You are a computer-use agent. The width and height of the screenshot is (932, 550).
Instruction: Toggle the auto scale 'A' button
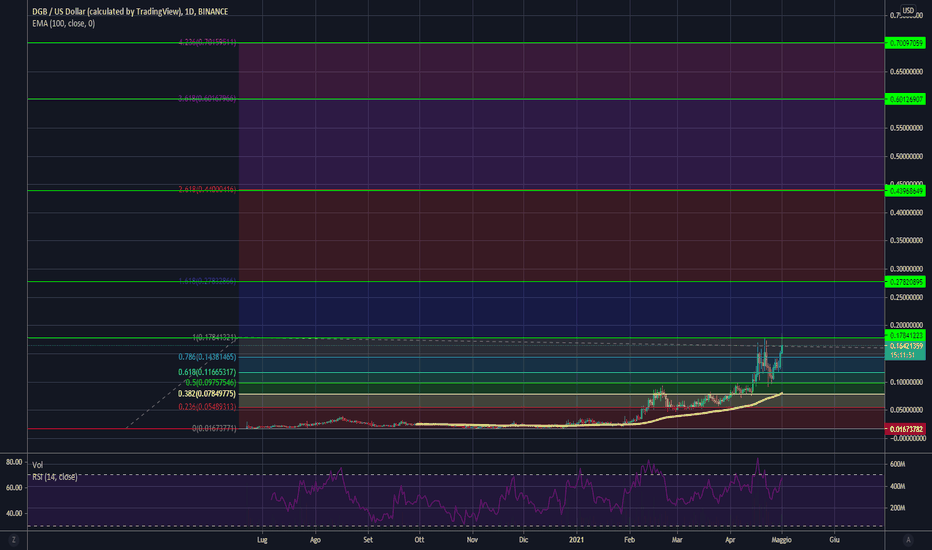(x=908, y=540)
